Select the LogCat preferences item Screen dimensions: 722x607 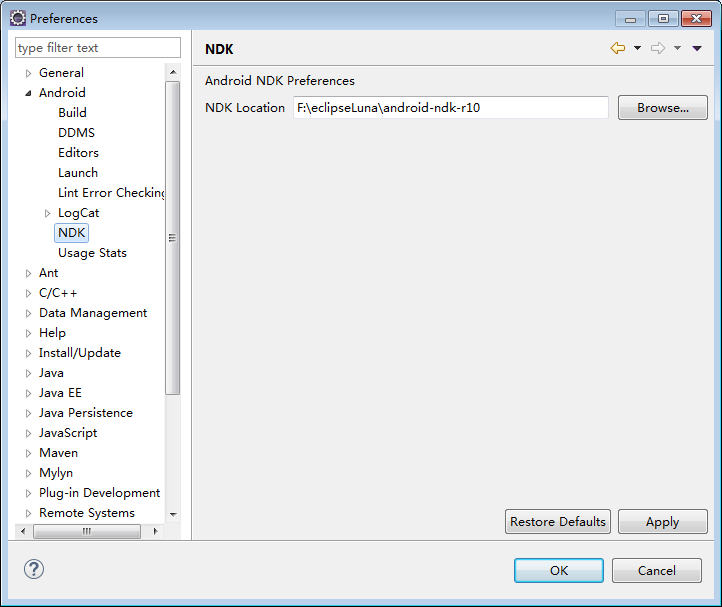tap(78, 213)
